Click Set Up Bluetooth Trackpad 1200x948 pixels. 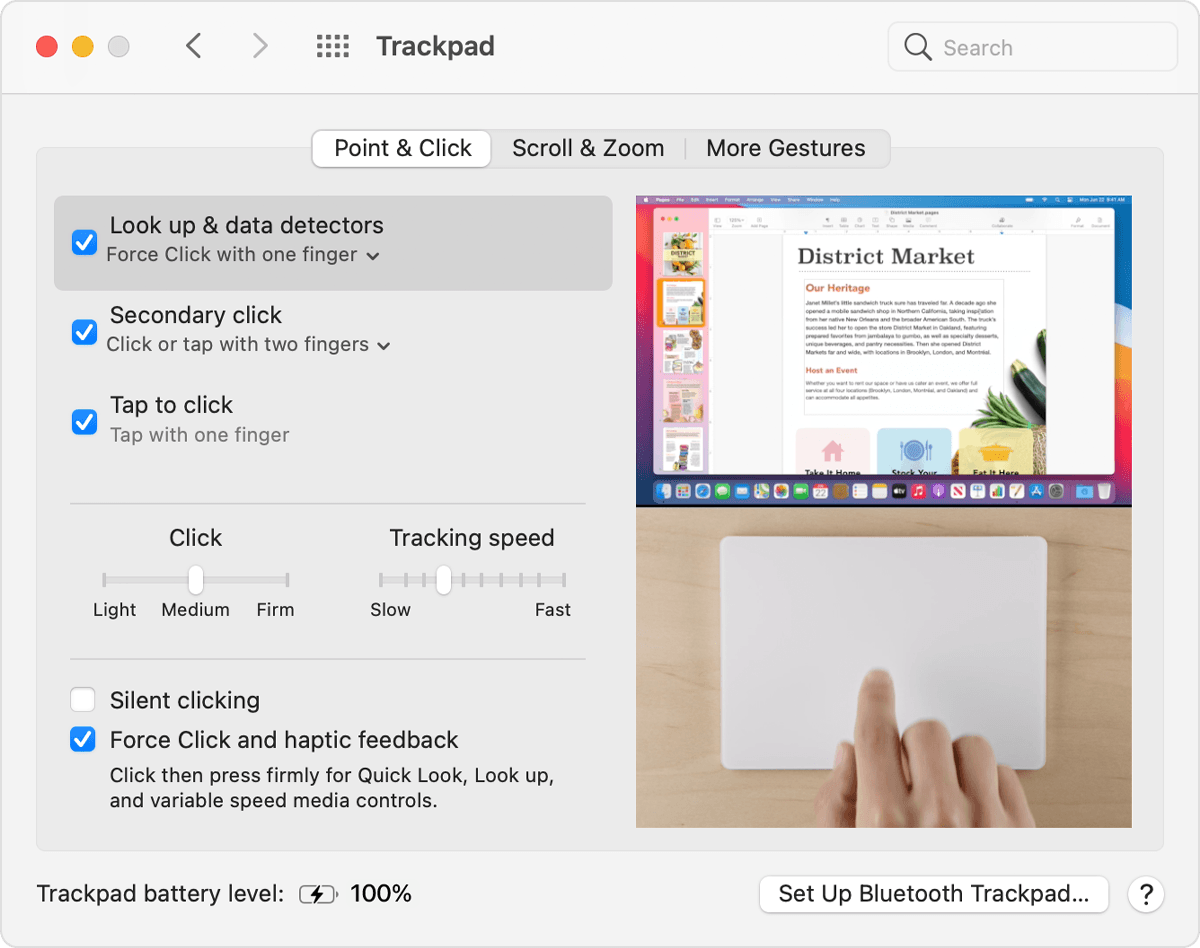[x=933, y=894]
